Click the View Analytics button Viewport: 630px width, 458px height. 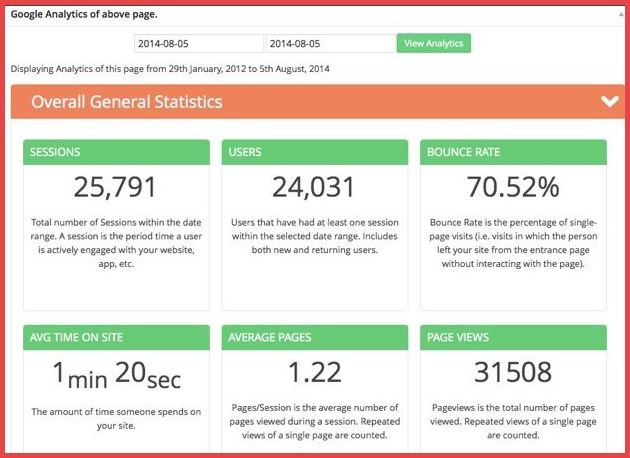(433, 44)
